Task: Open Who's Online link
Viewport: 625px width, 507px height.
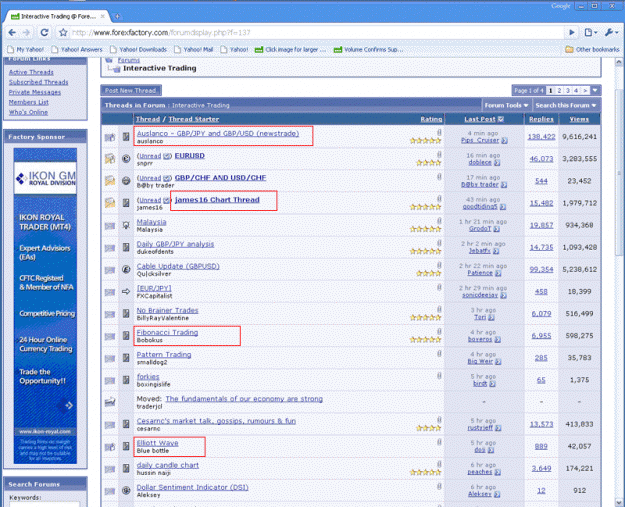Action: point(28,112)
